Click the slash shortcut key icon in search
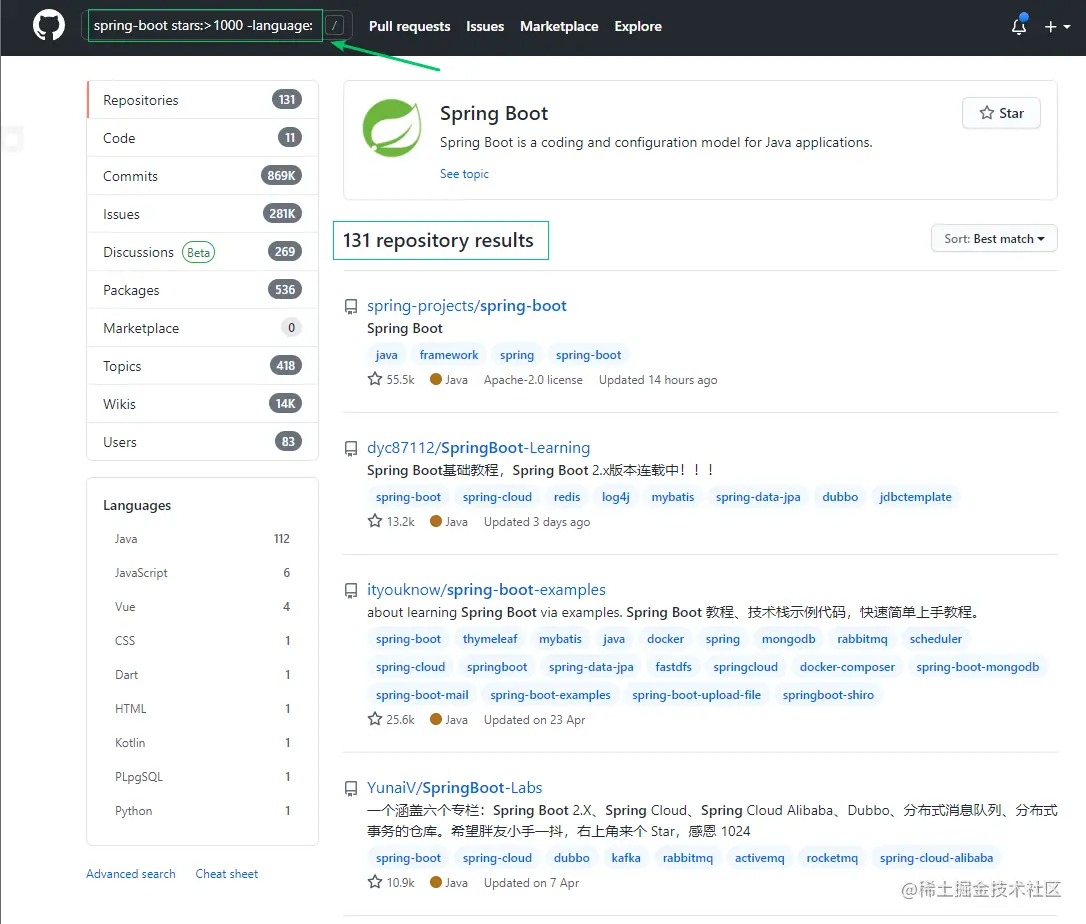Viewport: 1086px width, 924px height. click(335, 26)
